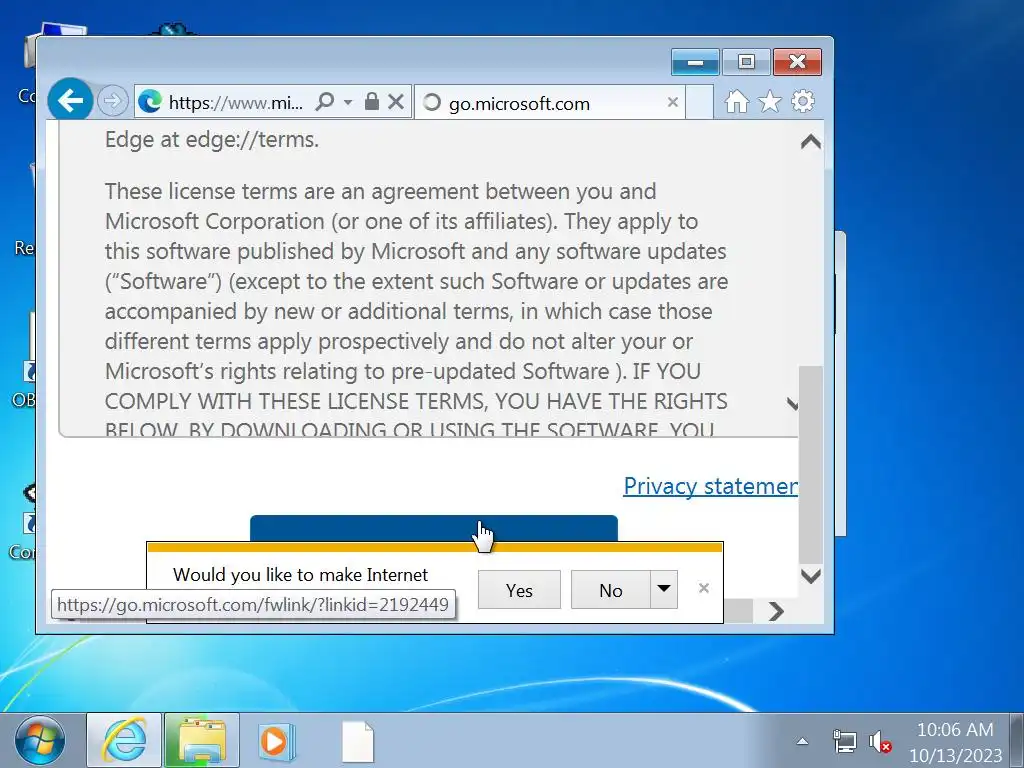Open the Windows Start menu
The image size is (1024, 768).
[x=40, y=741]
